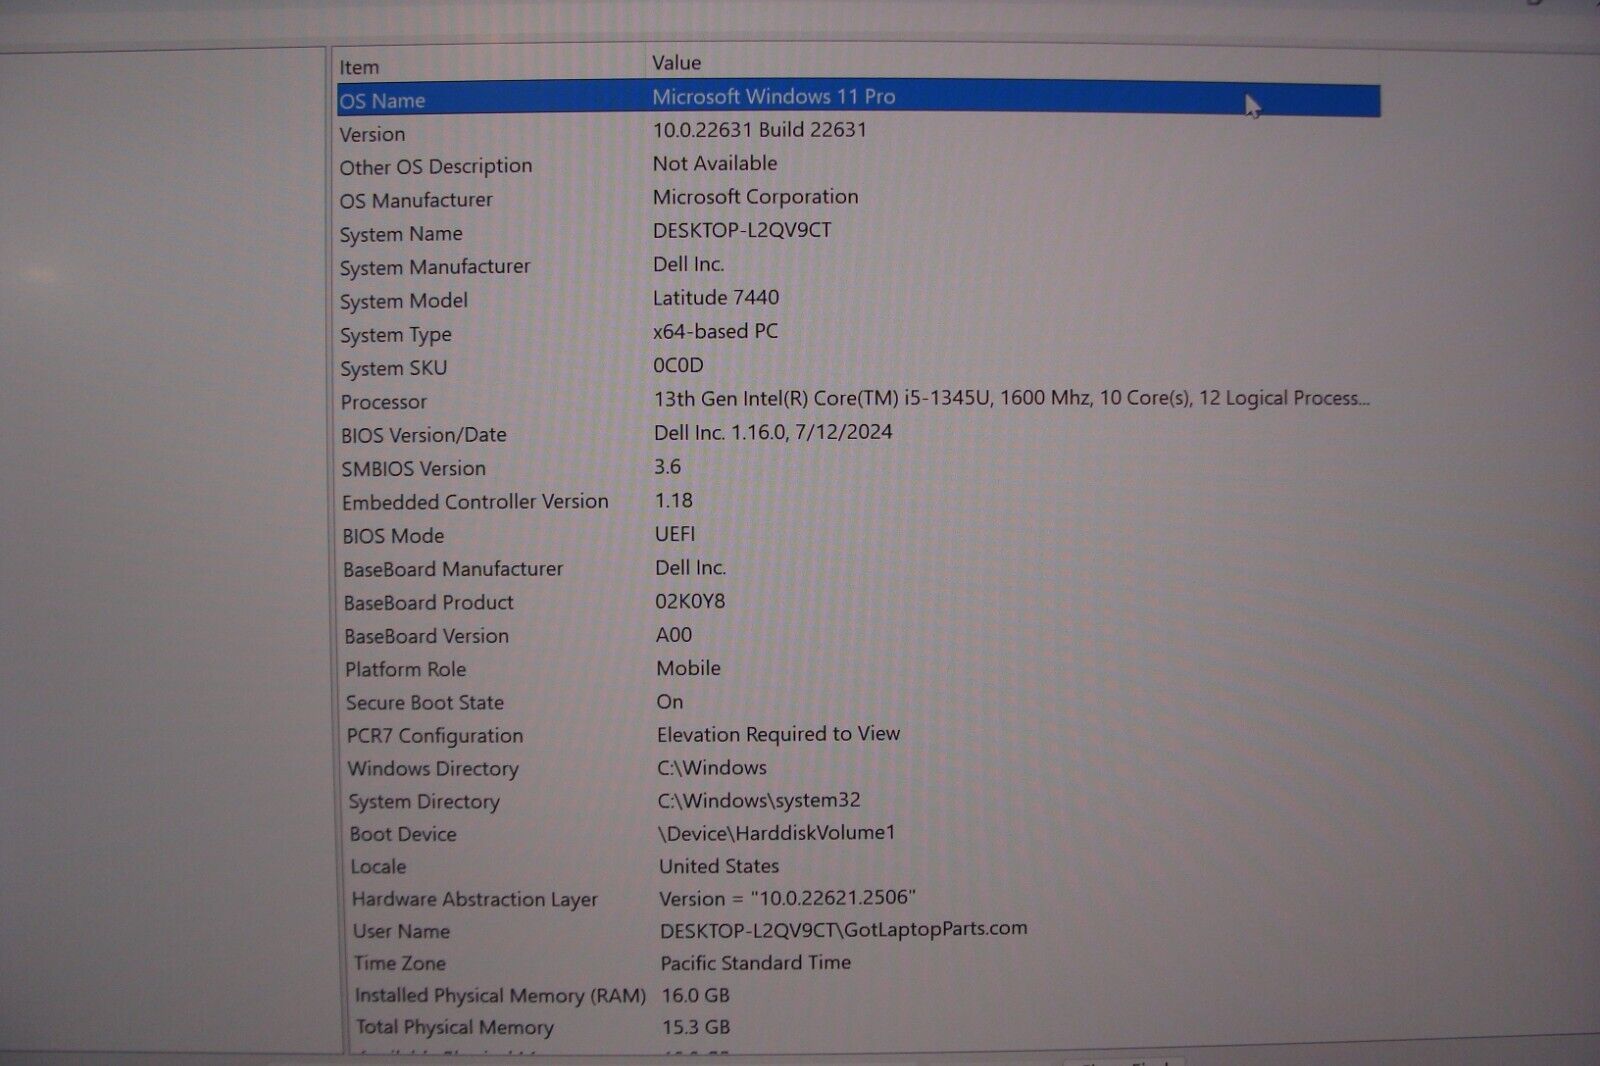The height and width of the screenshot is (1066, 1600).
Task: Click 'DESKTOP-L2QV9CT' system name value
Action: point(742,230)
